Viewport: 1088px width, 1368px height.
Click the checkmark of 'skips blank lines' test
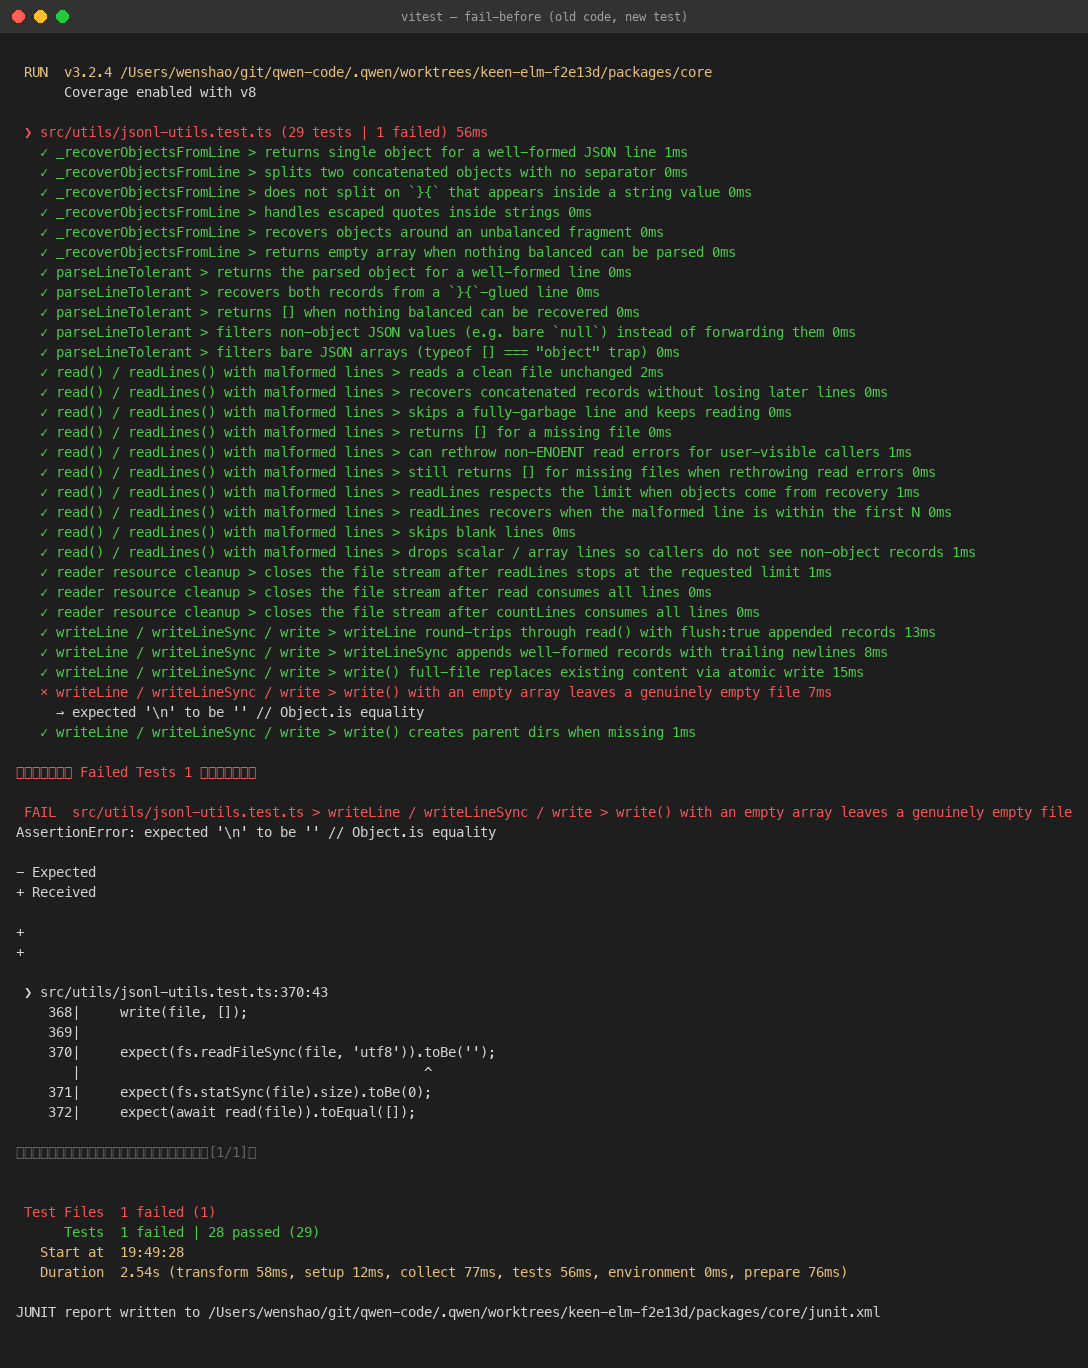pyautogui.click(x=44, y=532)
